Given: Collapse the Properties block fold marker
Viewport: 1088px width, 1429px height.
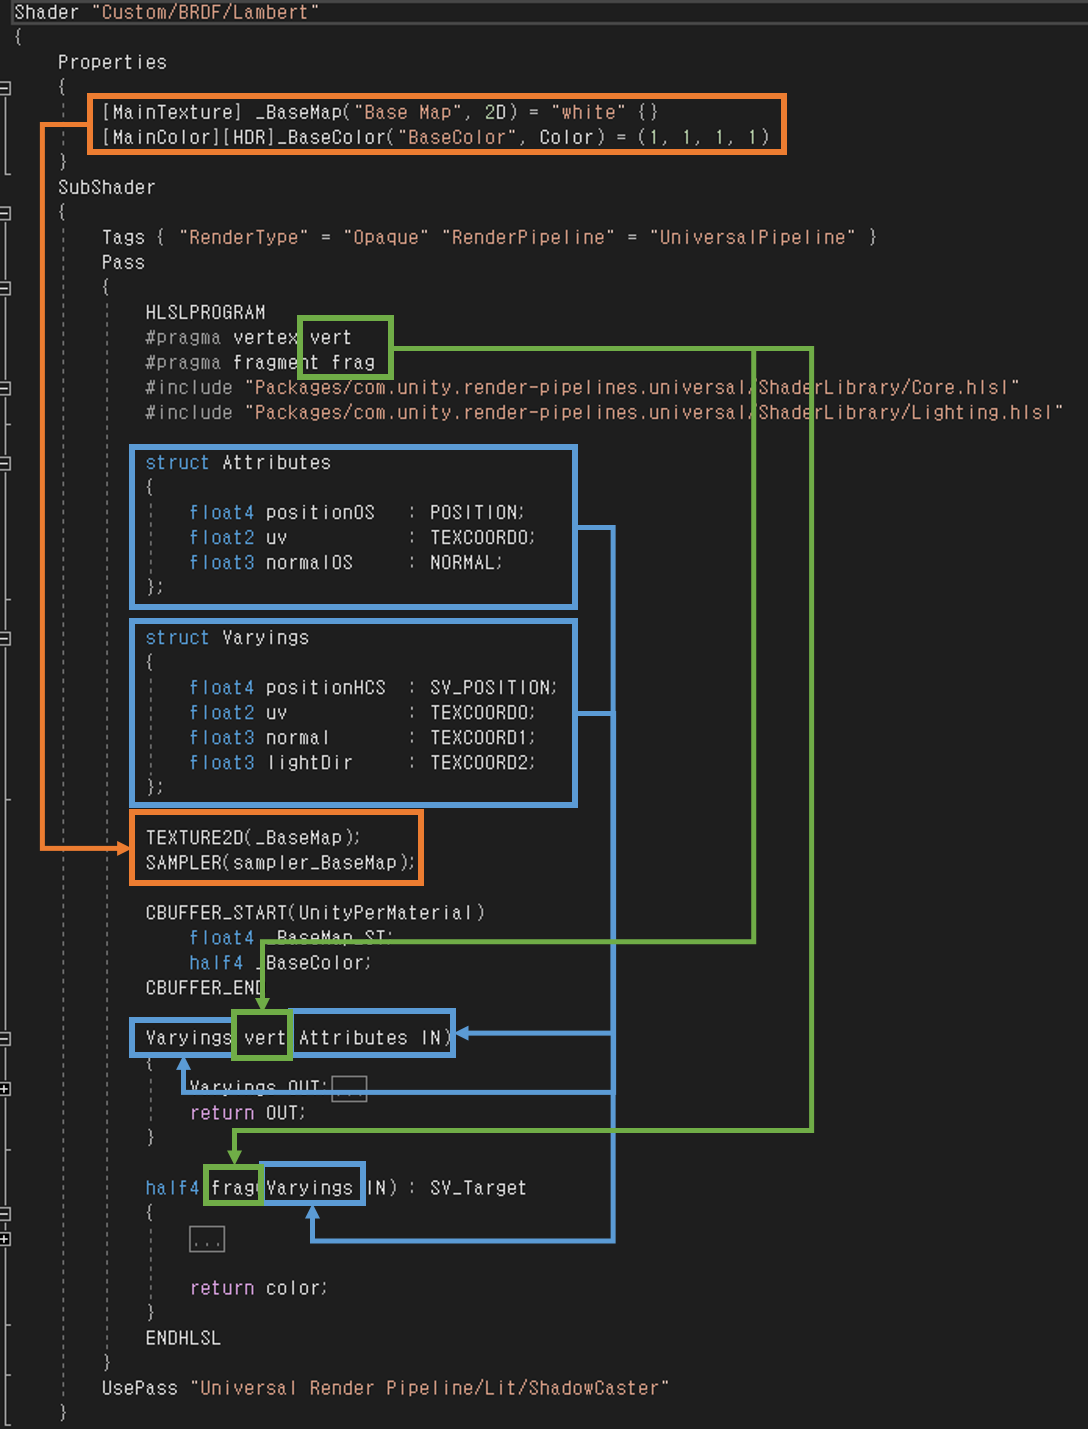Looking at the screenshot, I should tap(5, 88).
